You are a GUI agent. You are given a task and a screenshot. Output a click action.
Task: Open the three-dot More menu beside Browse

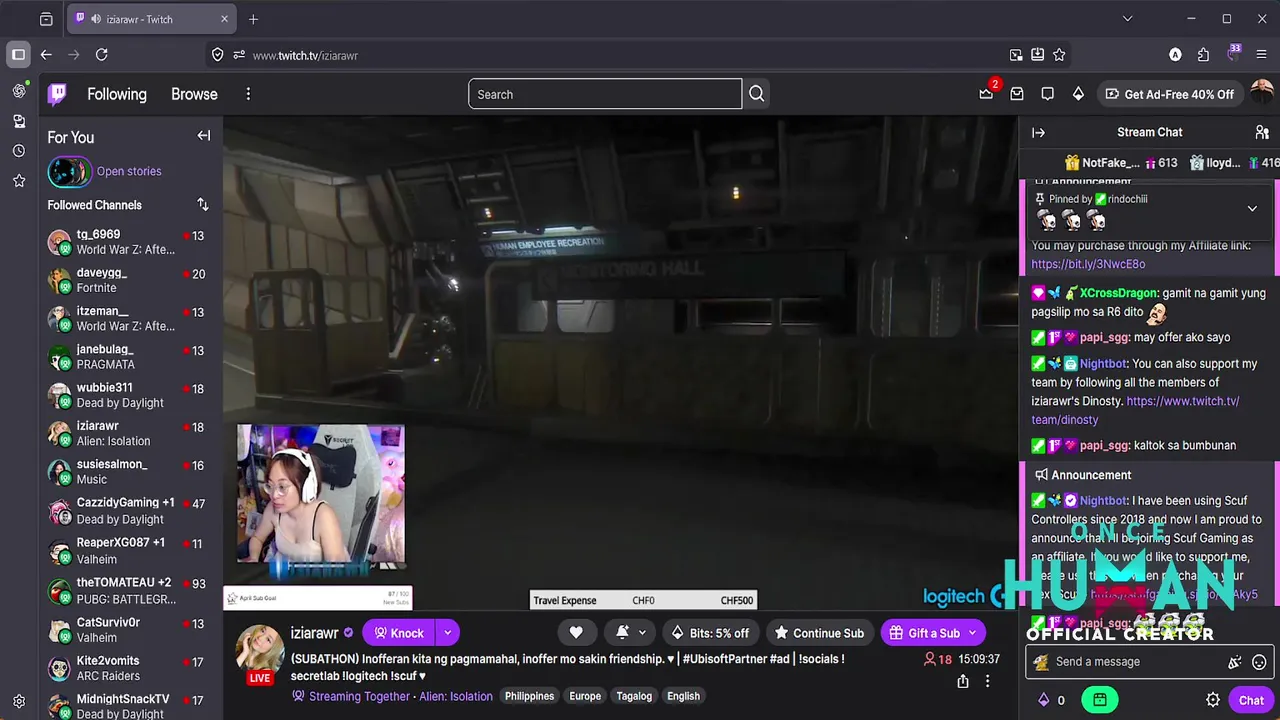click(248, 94)
